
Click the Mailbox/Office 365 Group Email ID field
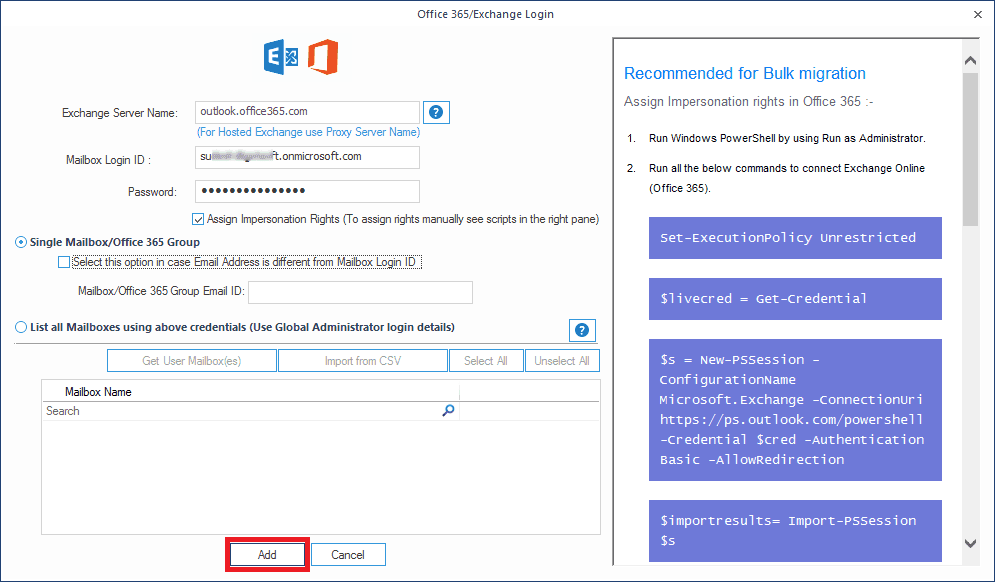[x=360, y=292]
